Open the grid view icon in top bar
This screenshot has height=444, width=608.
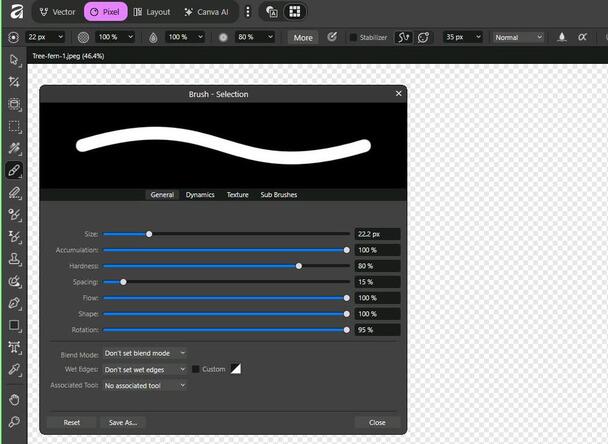coord(294,12)
